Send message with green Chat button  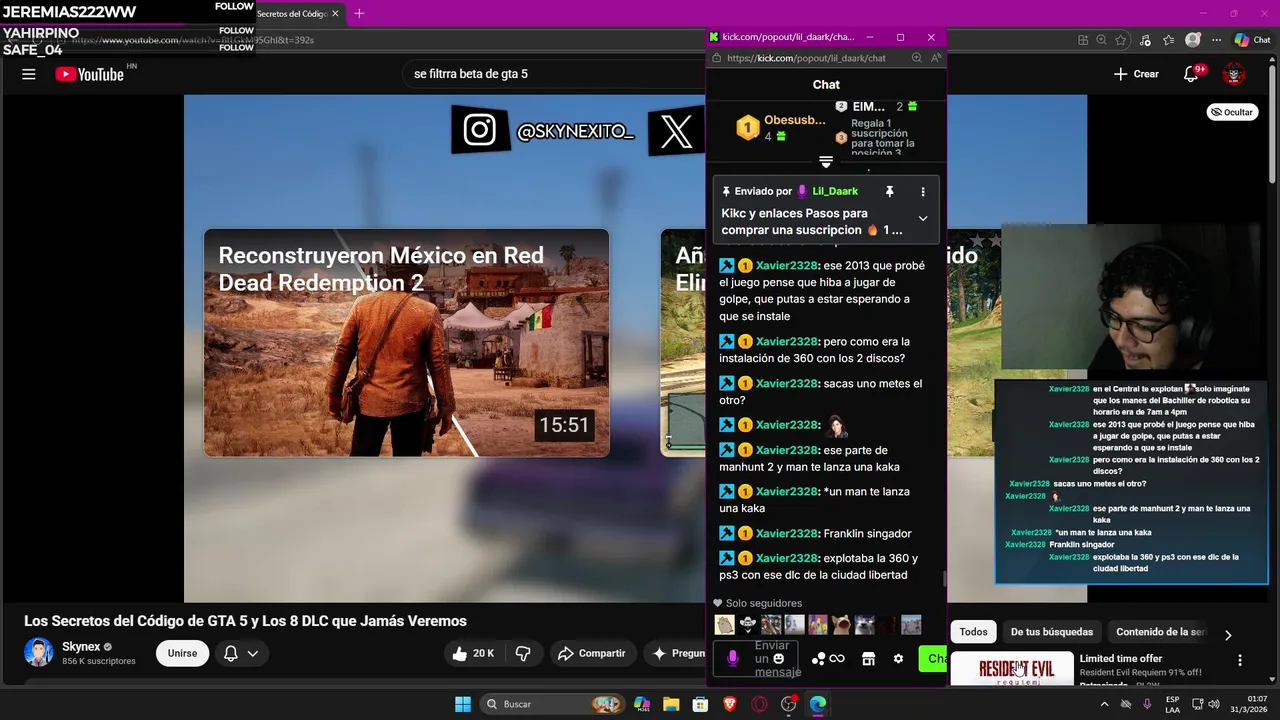click(x=933, y=659)
